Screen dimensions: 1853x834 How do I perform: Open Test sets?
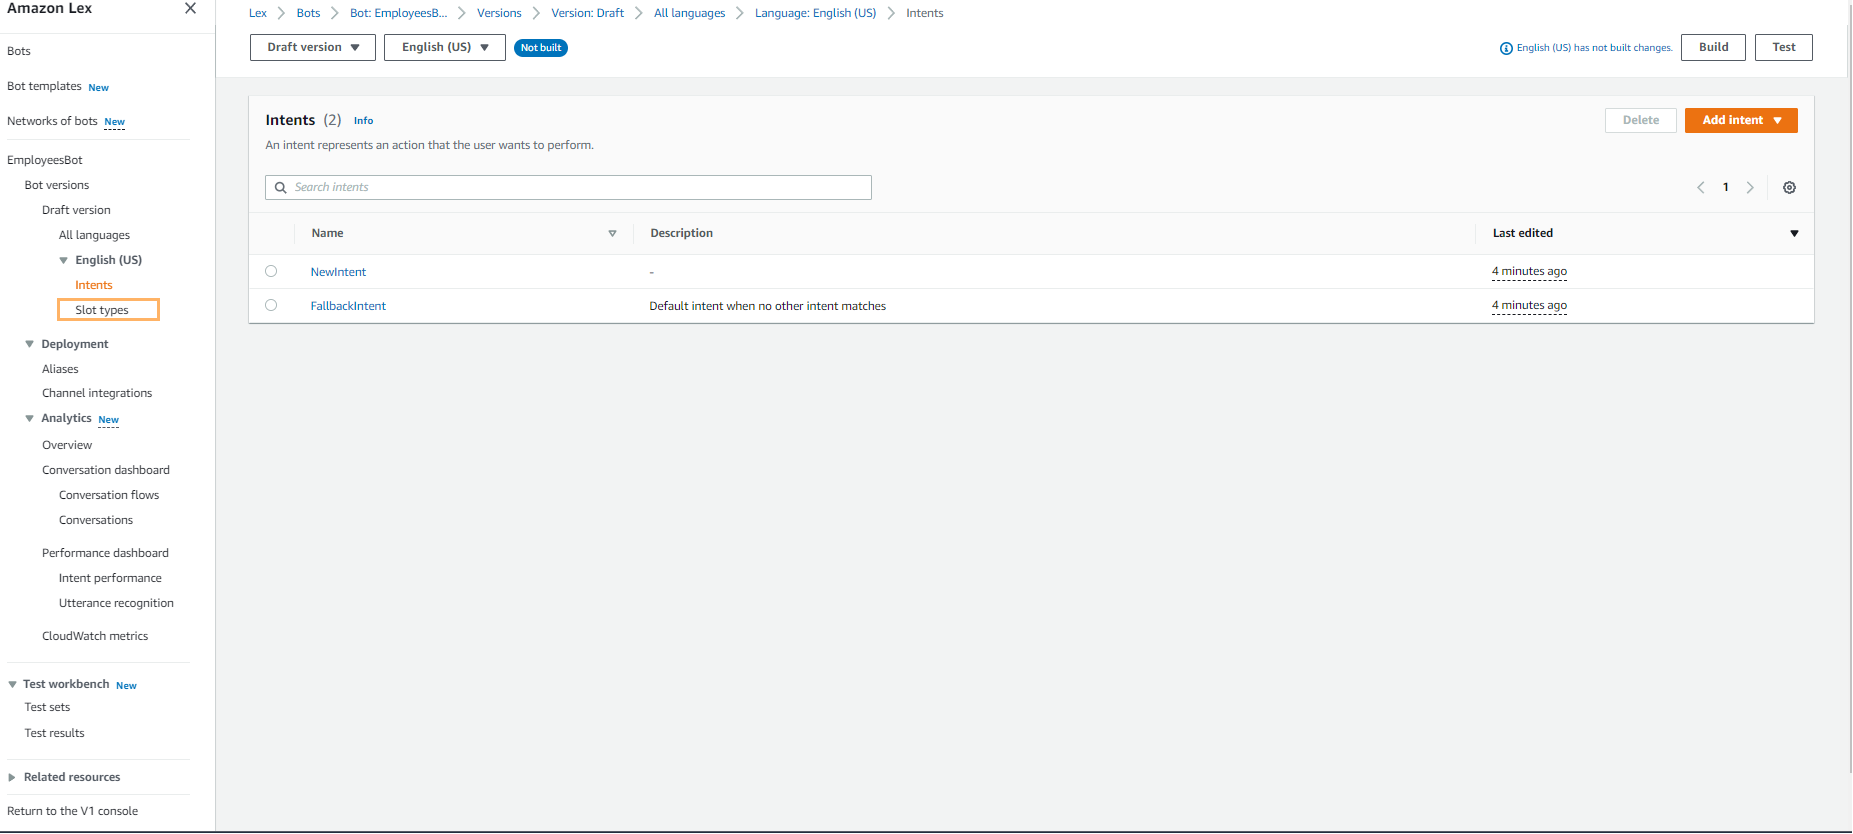[47, 707]
